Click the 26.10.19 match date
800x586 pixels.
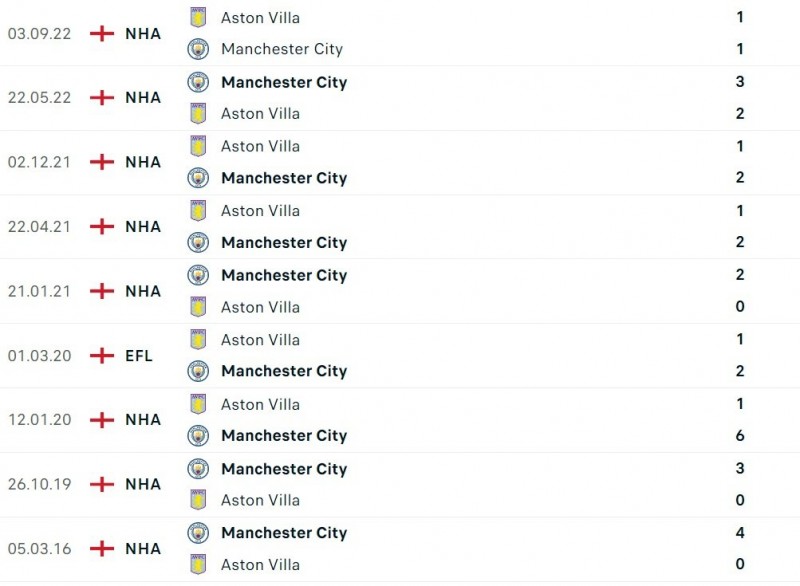point(40,484)
